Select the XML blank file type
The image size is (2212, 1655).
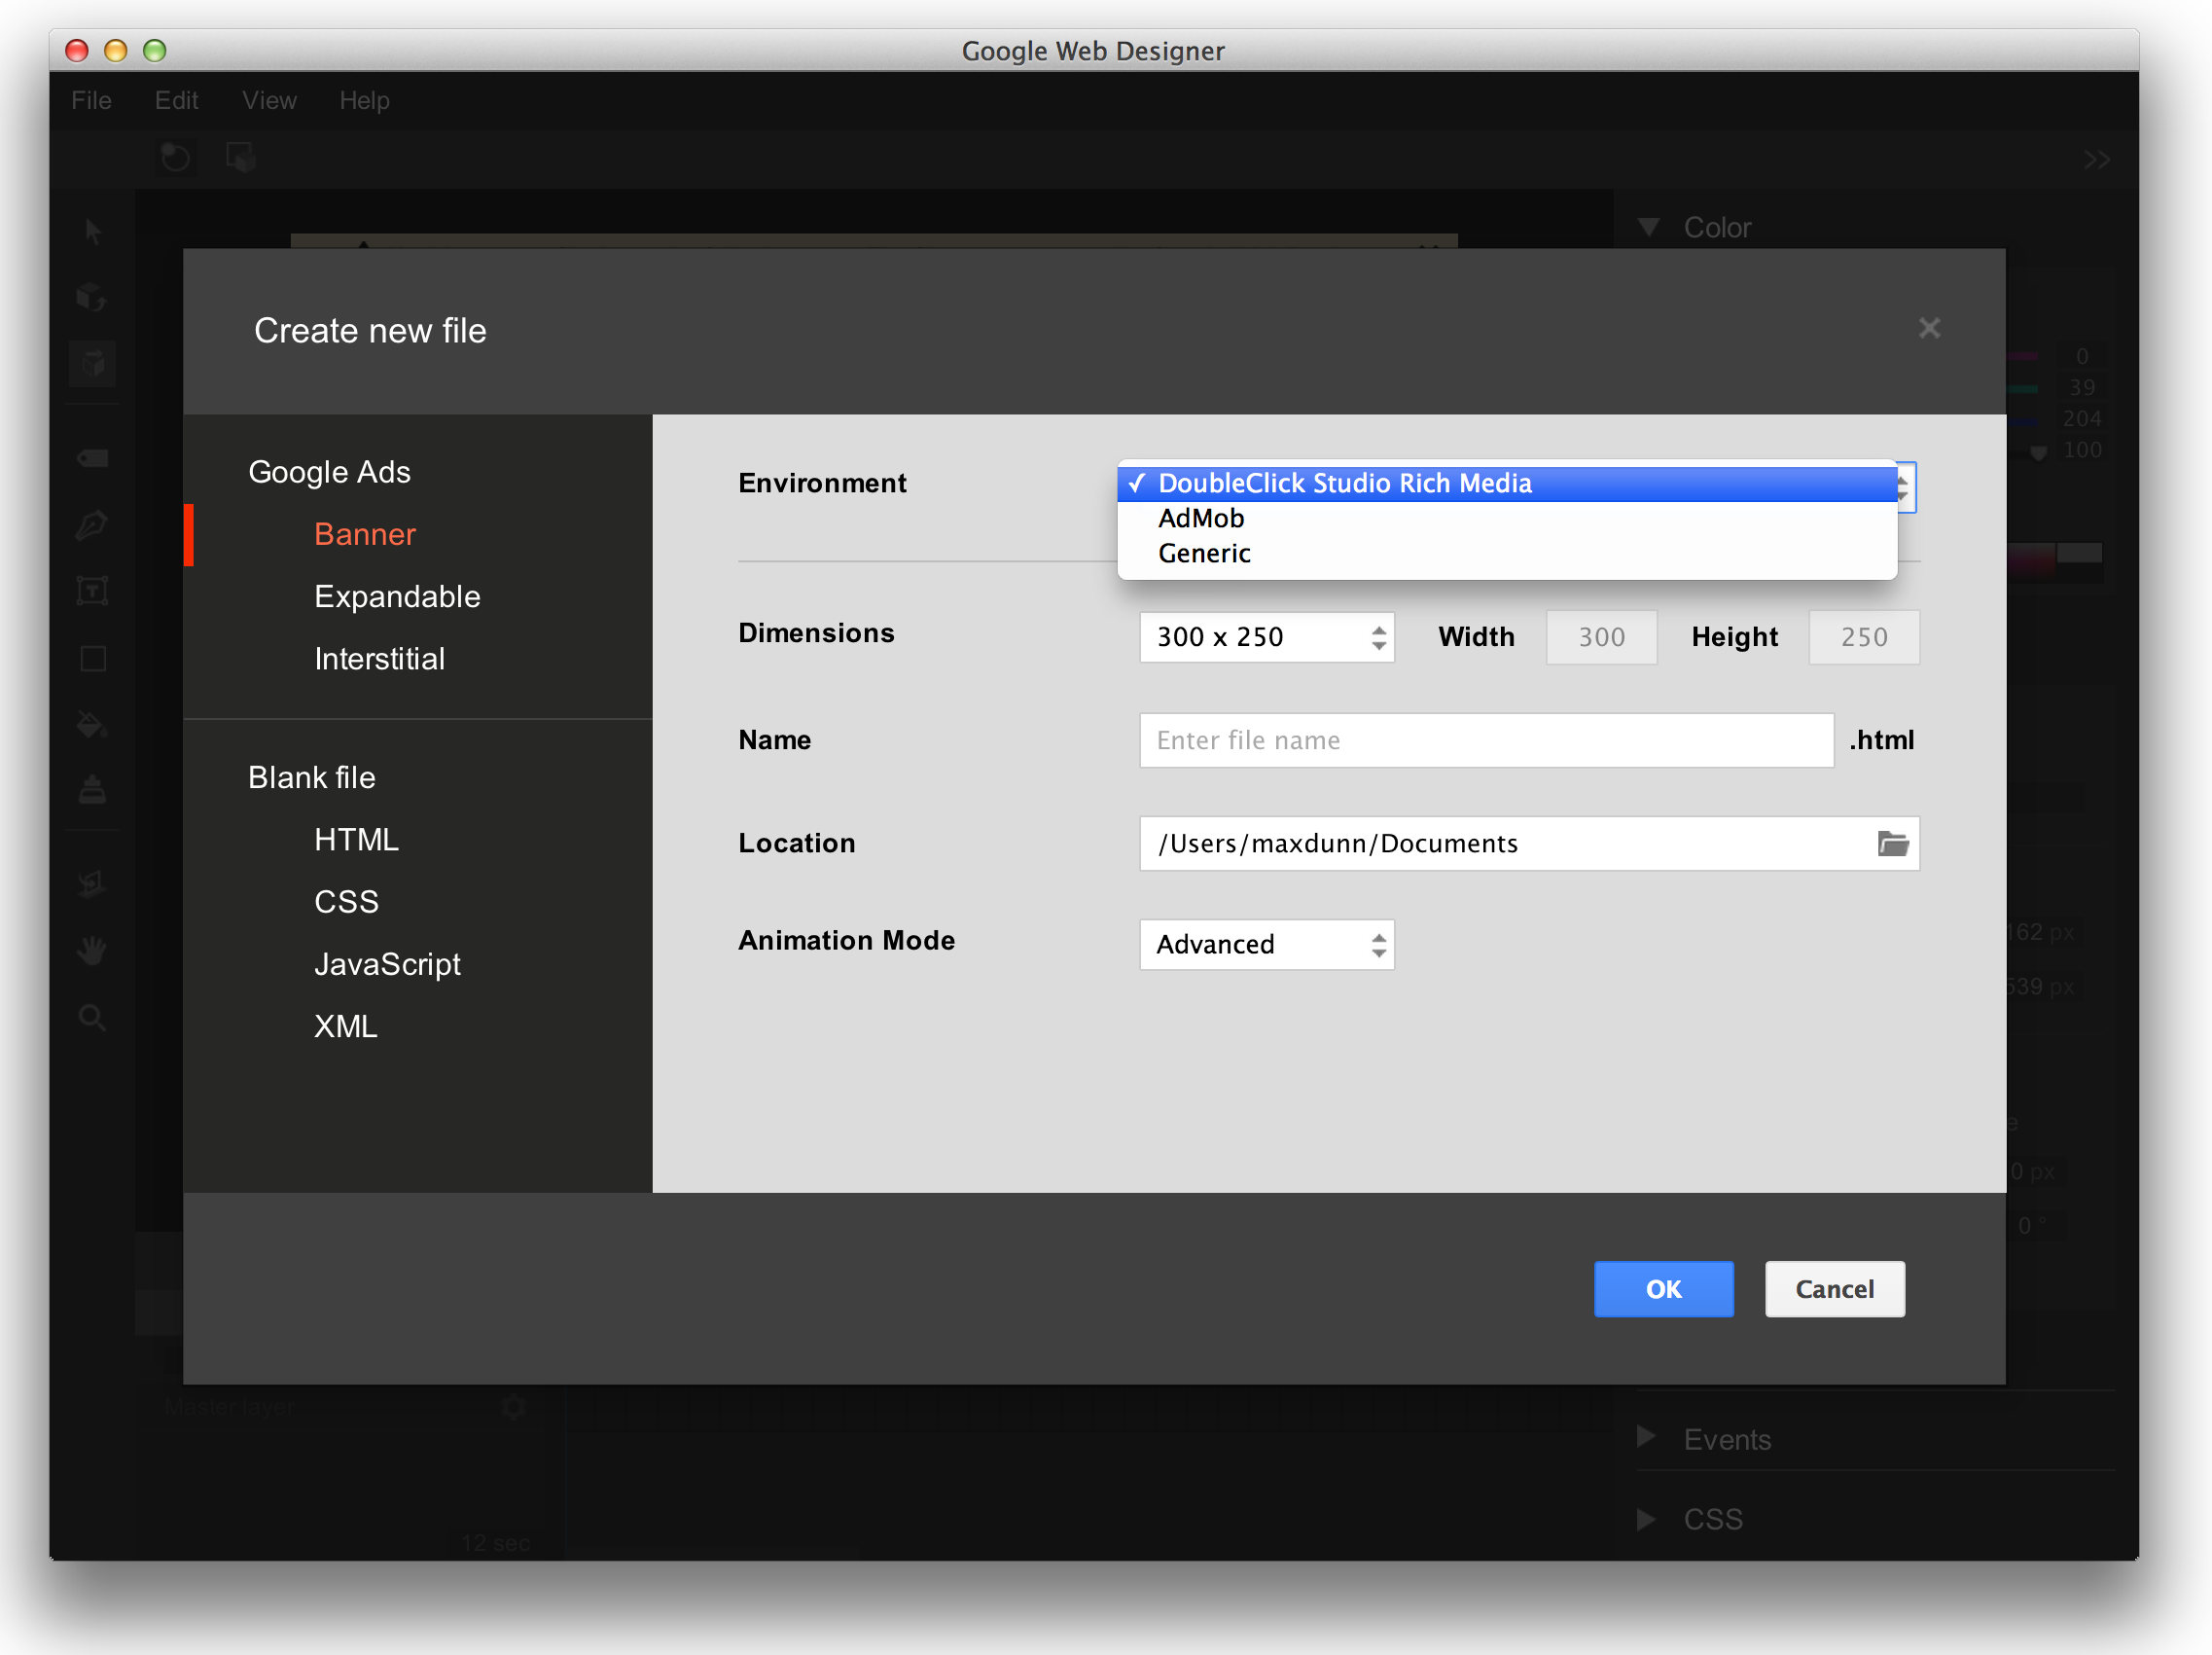click(345, 1026)
